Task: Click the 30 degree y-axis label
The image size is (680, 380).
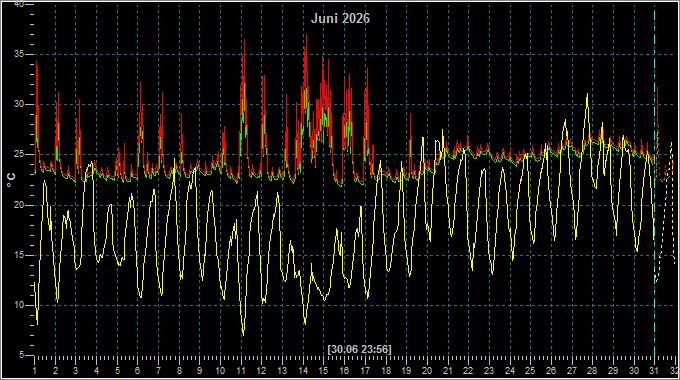Action: (19, 105)
